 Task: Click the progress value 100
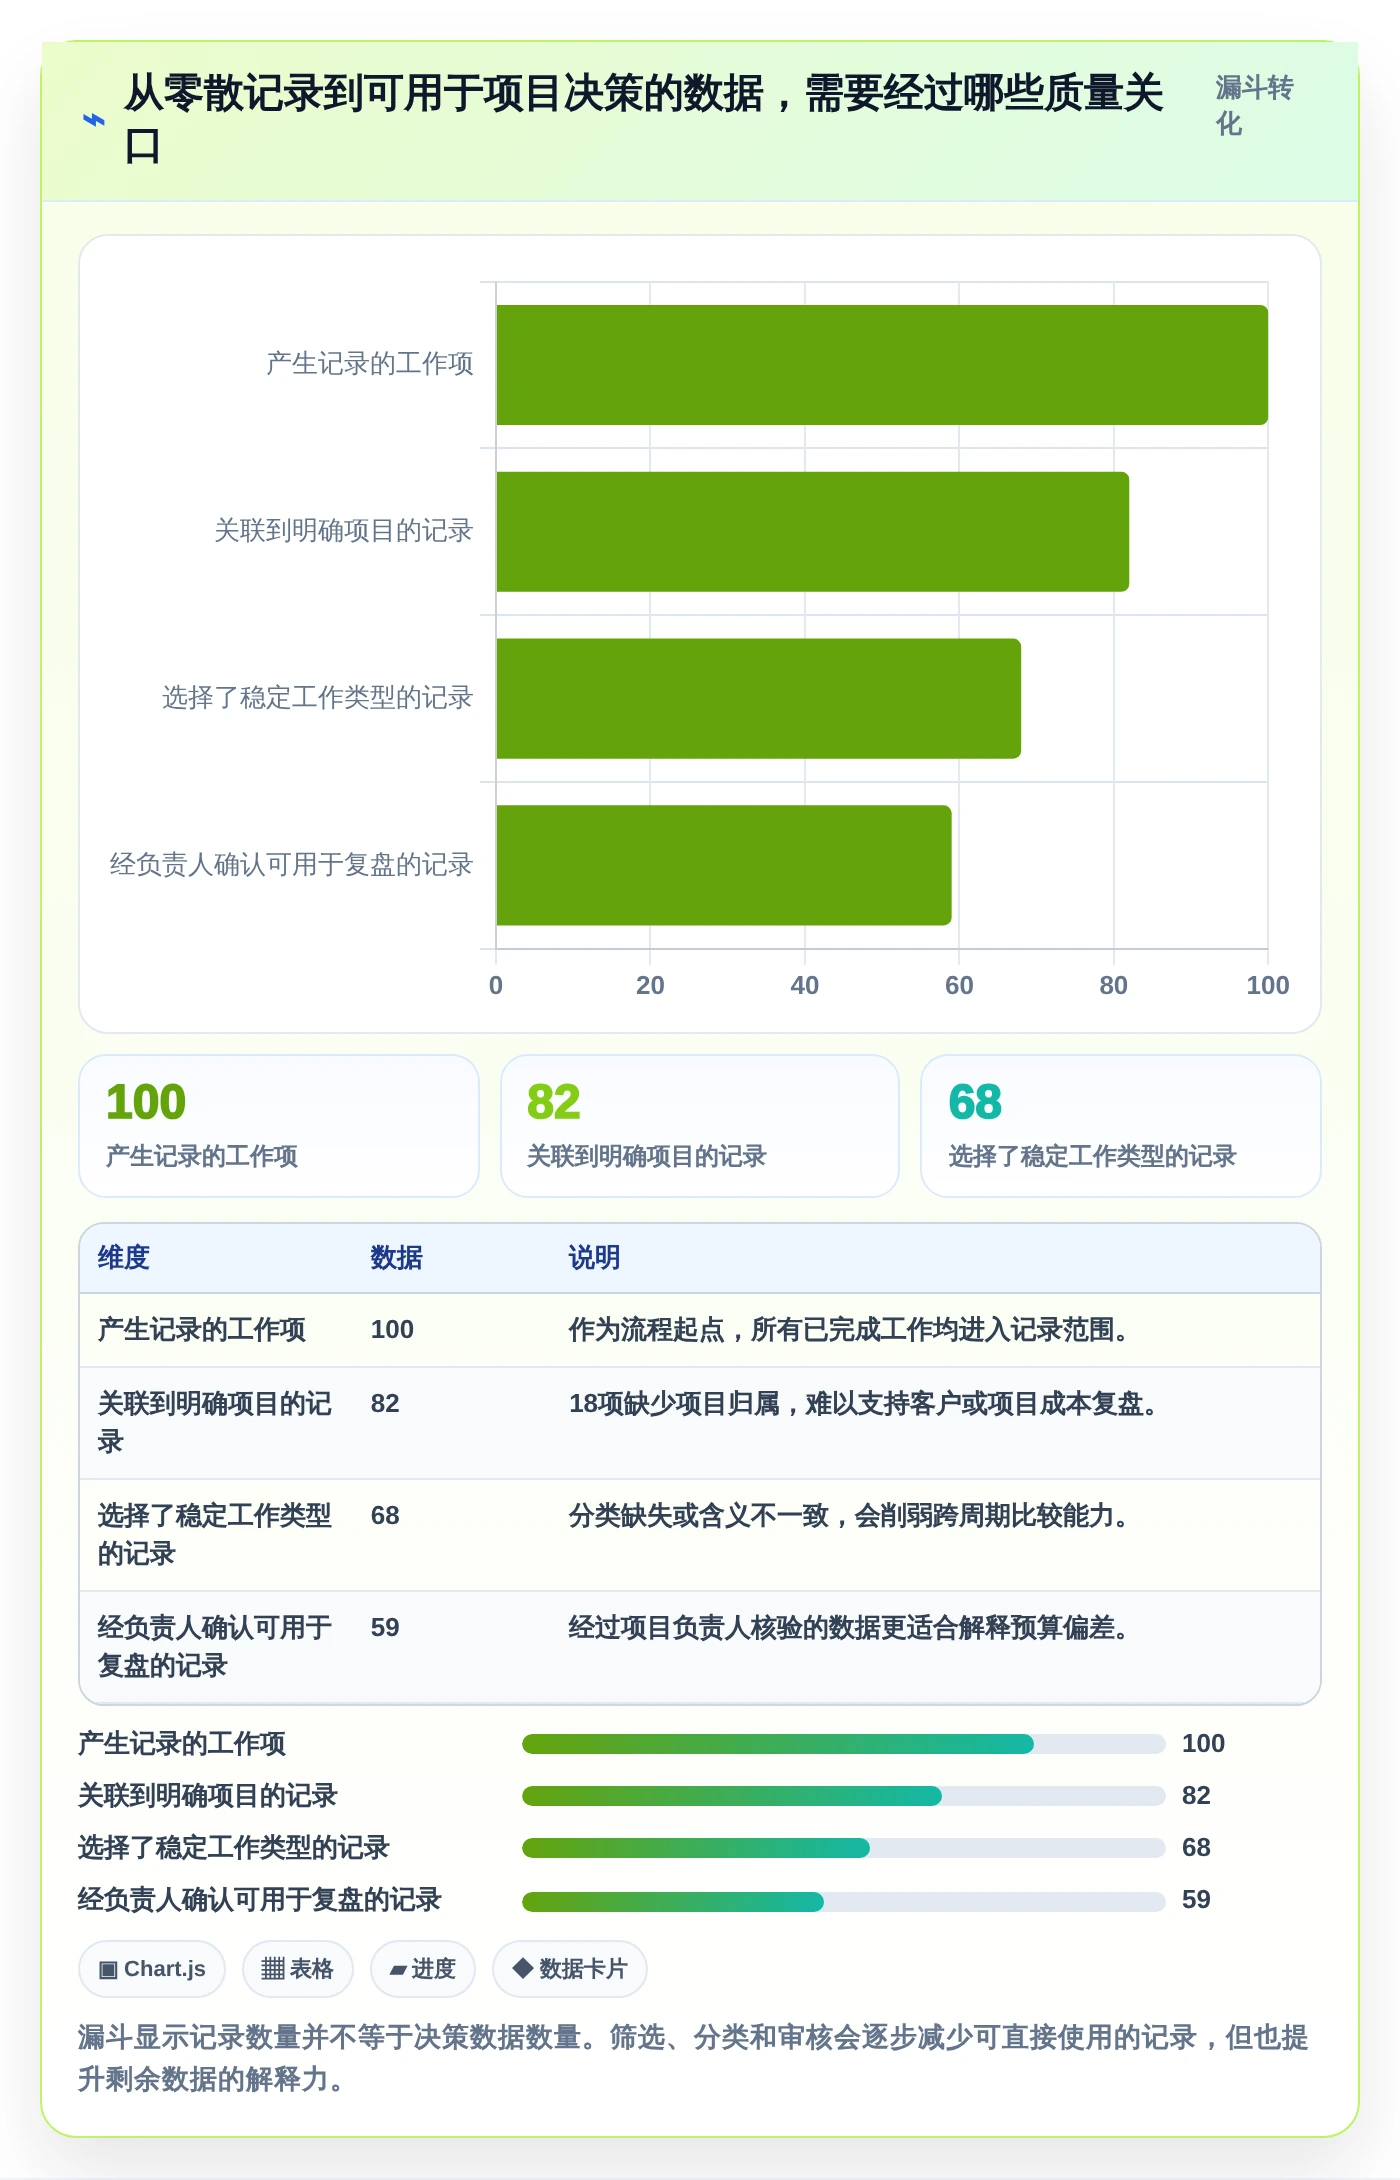click(1203, 1743)
